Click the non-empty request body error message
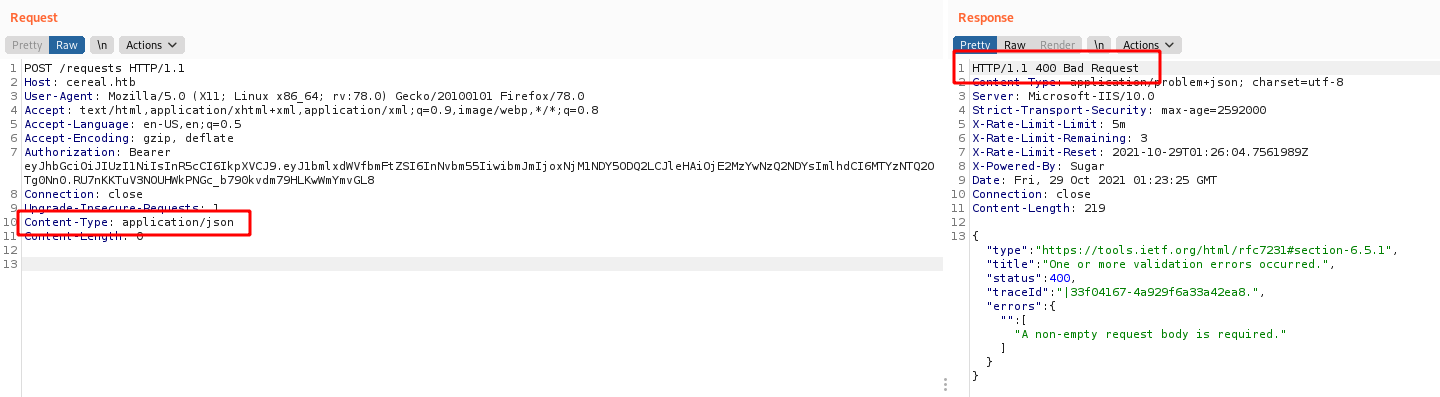The width and height of the screenshot is (1440, 397). coord(1150,334)
